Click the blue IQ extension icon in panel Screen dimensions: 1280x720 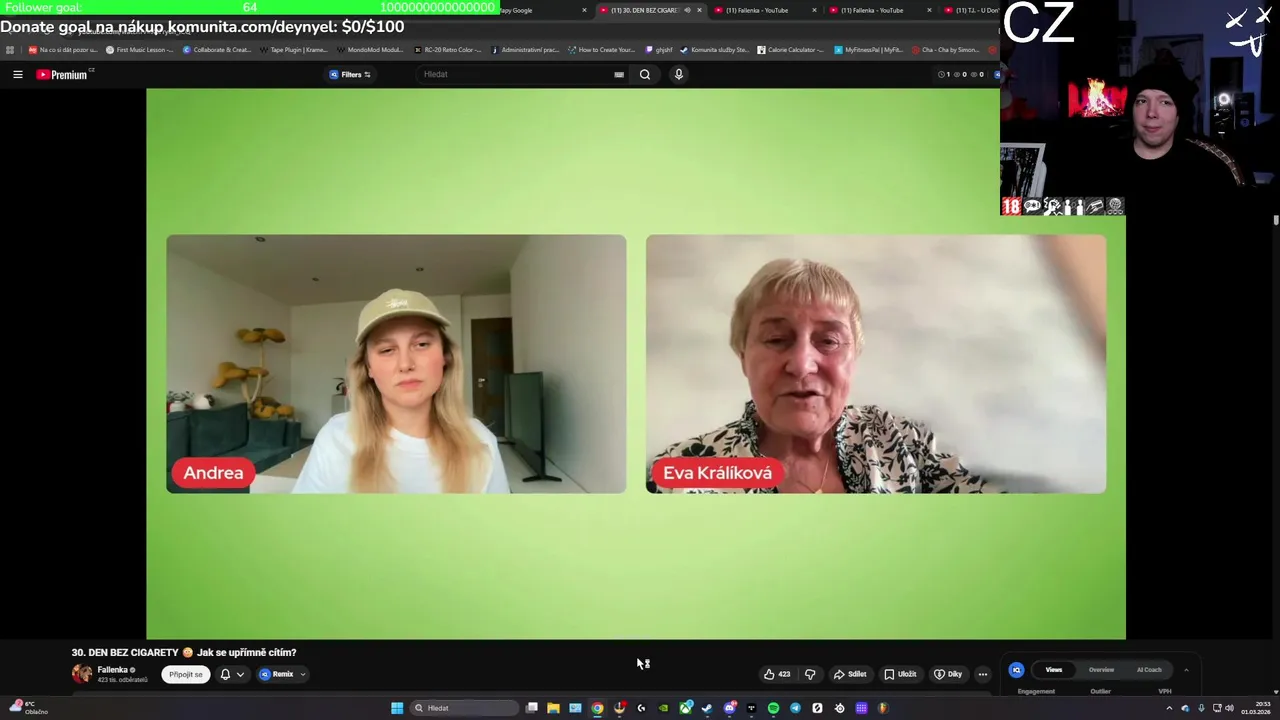pyautogui.click(x=1016, y=670)
